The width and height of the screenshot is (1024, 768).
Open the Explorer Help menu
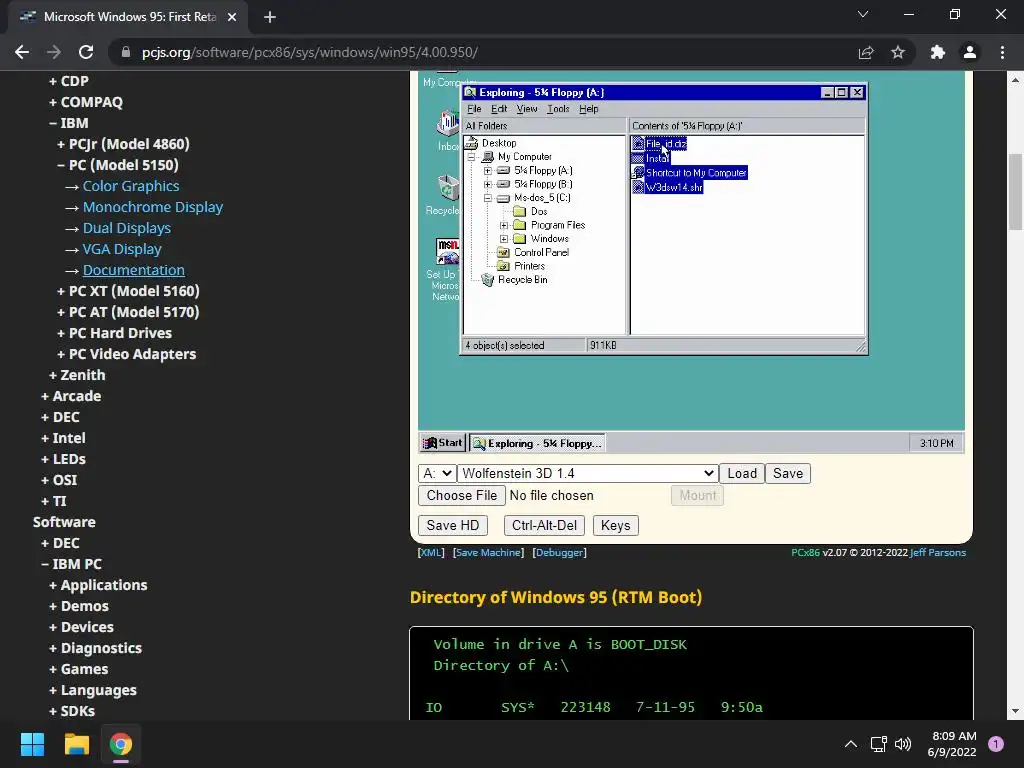point(588,109)
